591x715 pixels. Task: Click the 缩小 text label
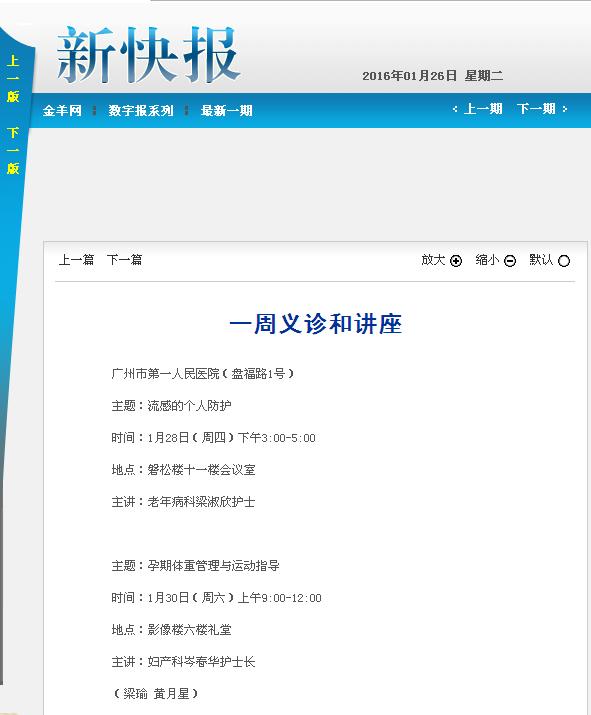click(487, 260)
